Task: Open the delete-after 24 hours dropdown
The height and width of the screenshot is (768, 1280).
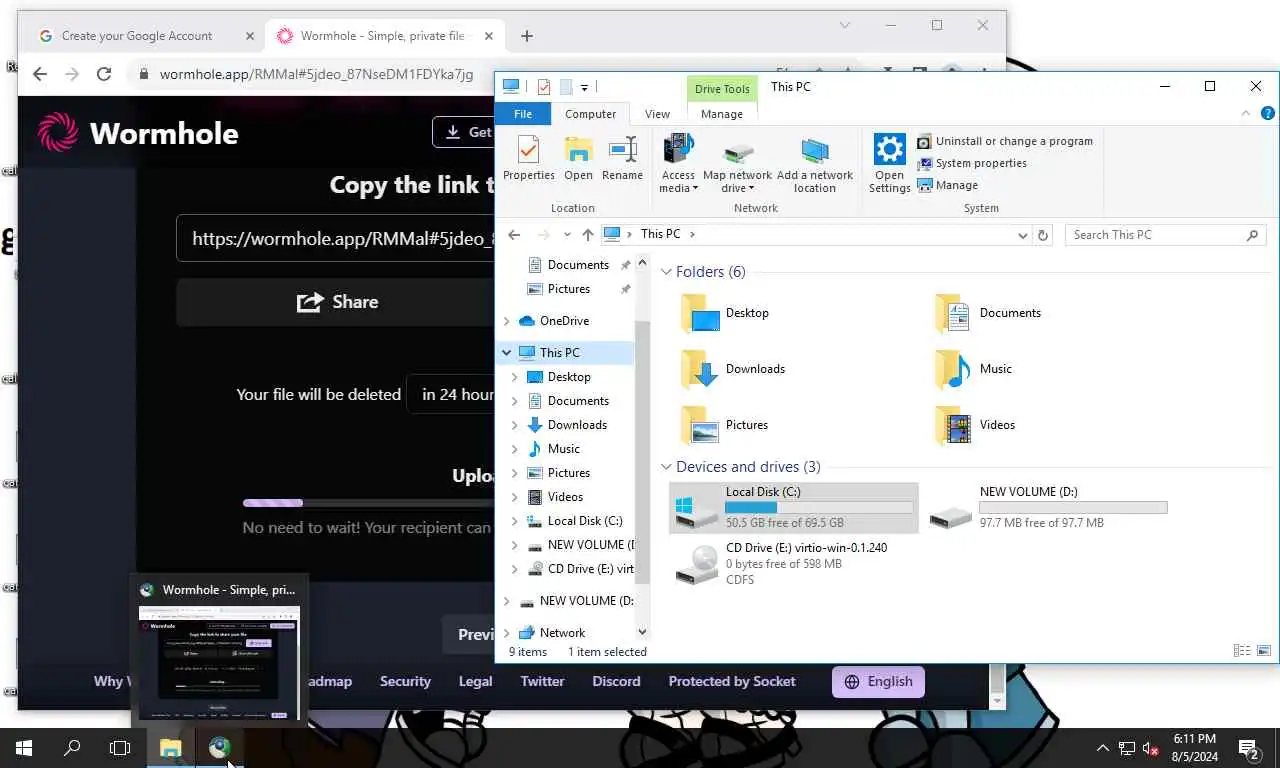Action: click(x=451, y=395)
